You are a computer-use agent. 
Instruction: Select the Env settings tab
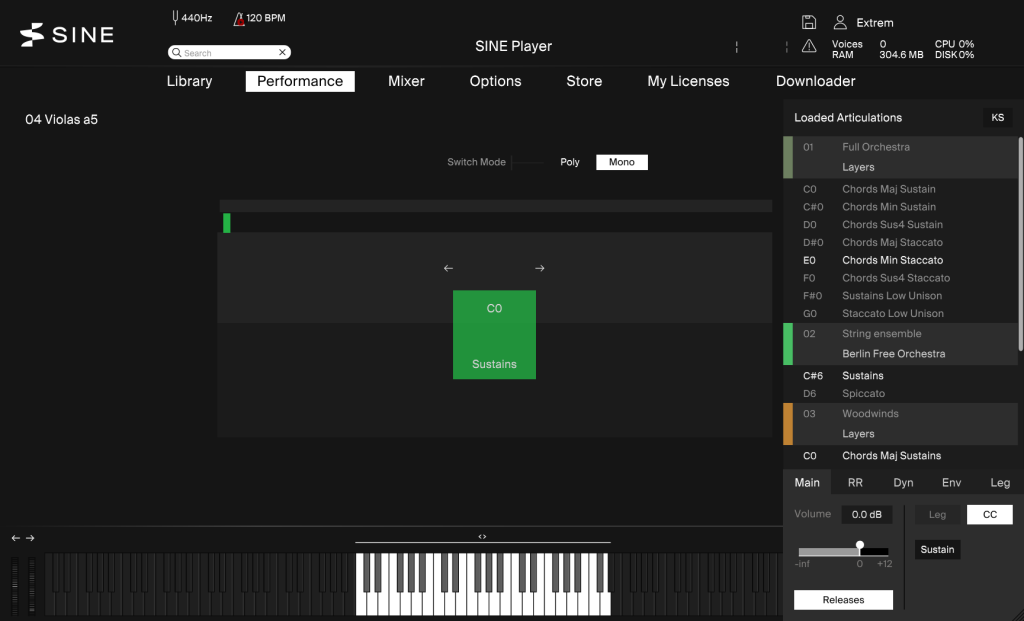point(952,483)
